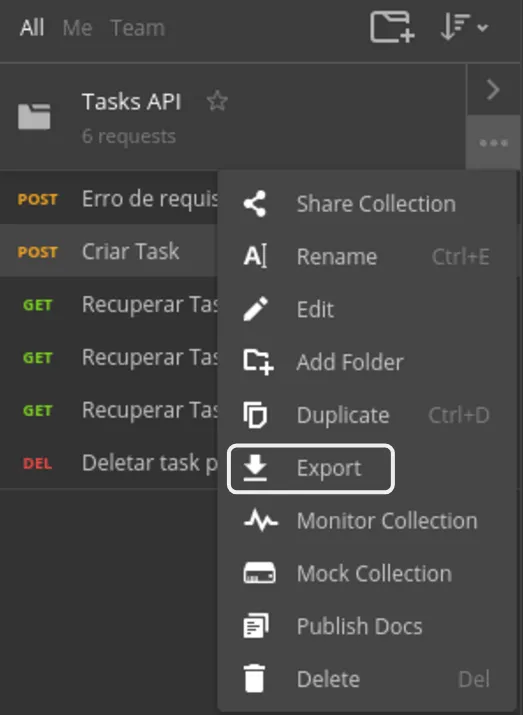
Task: Click the pencil edit icon
Action: click(255, 309)
